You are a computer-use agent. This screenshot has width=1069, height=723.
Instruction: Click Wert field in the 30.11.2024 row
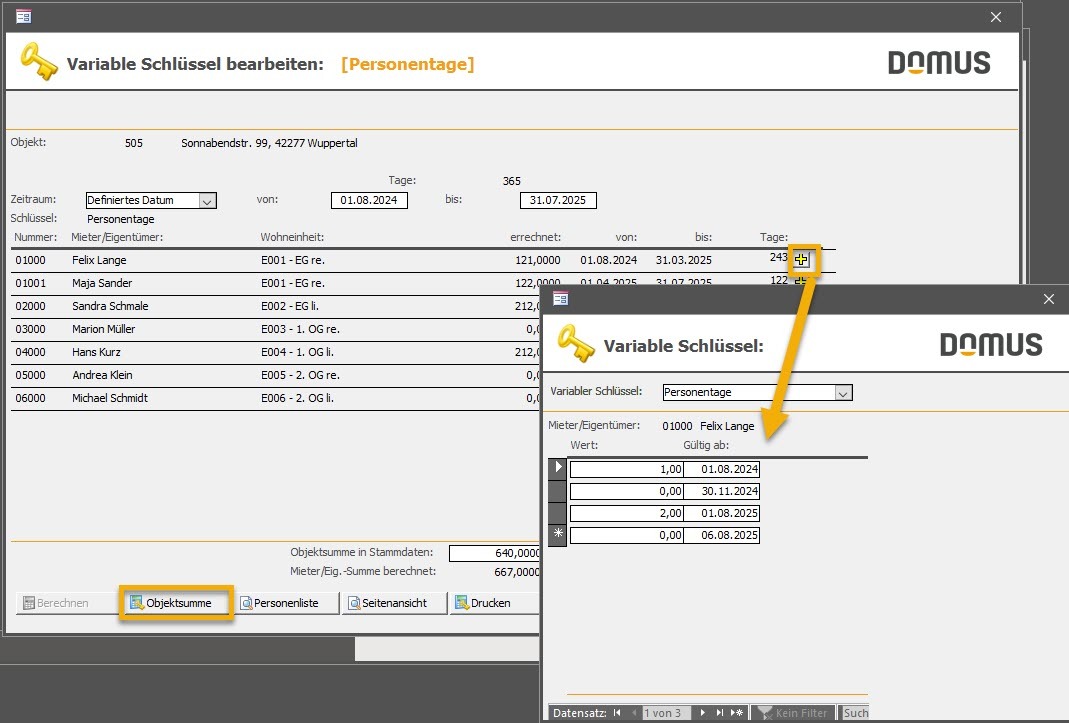(x=627, y=491)
